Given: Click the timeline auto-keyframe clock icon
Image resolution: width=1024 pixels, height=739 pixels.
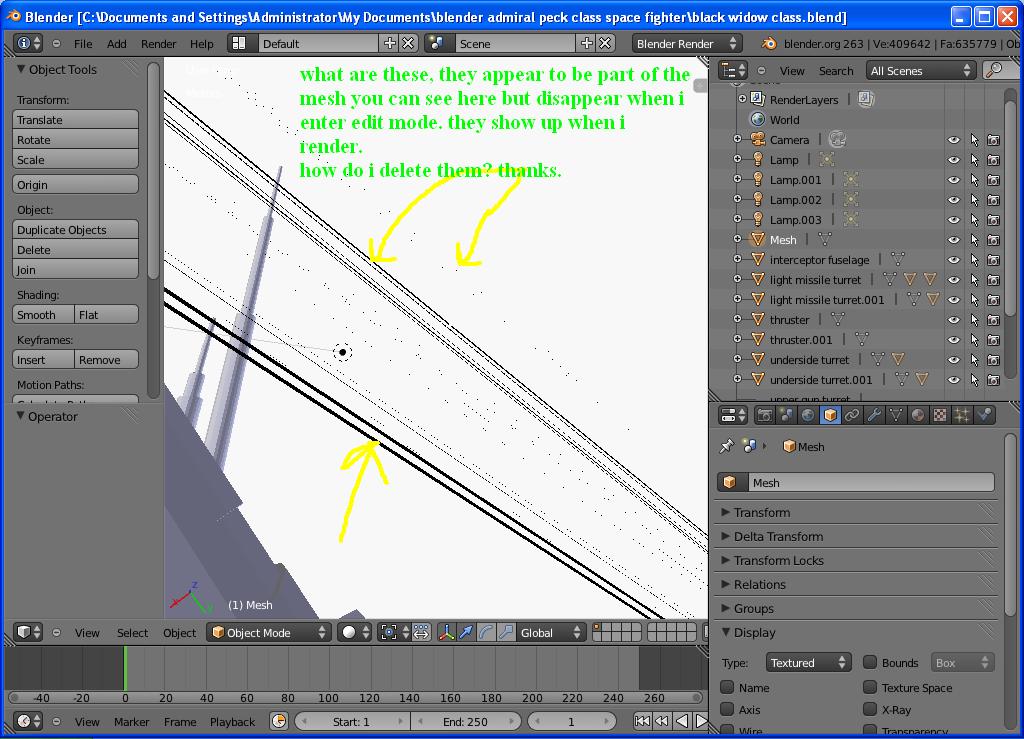Looking at the screenshot, I should click(x=279, y=721).
